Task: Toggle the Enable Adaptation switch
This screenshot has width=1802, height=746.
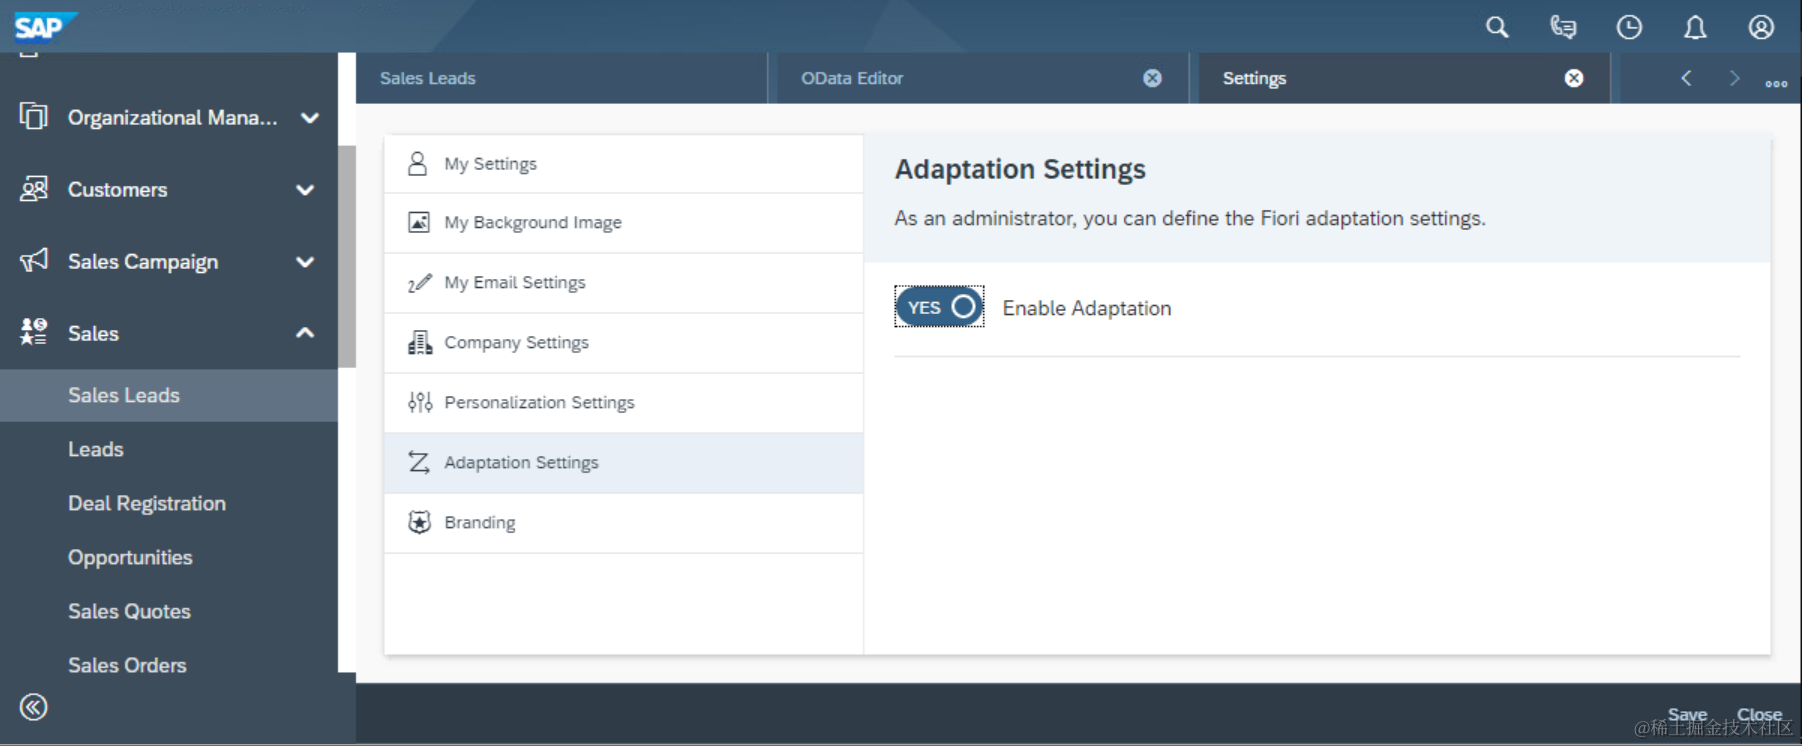Action: pyautogui.click(x=939, y=307)
